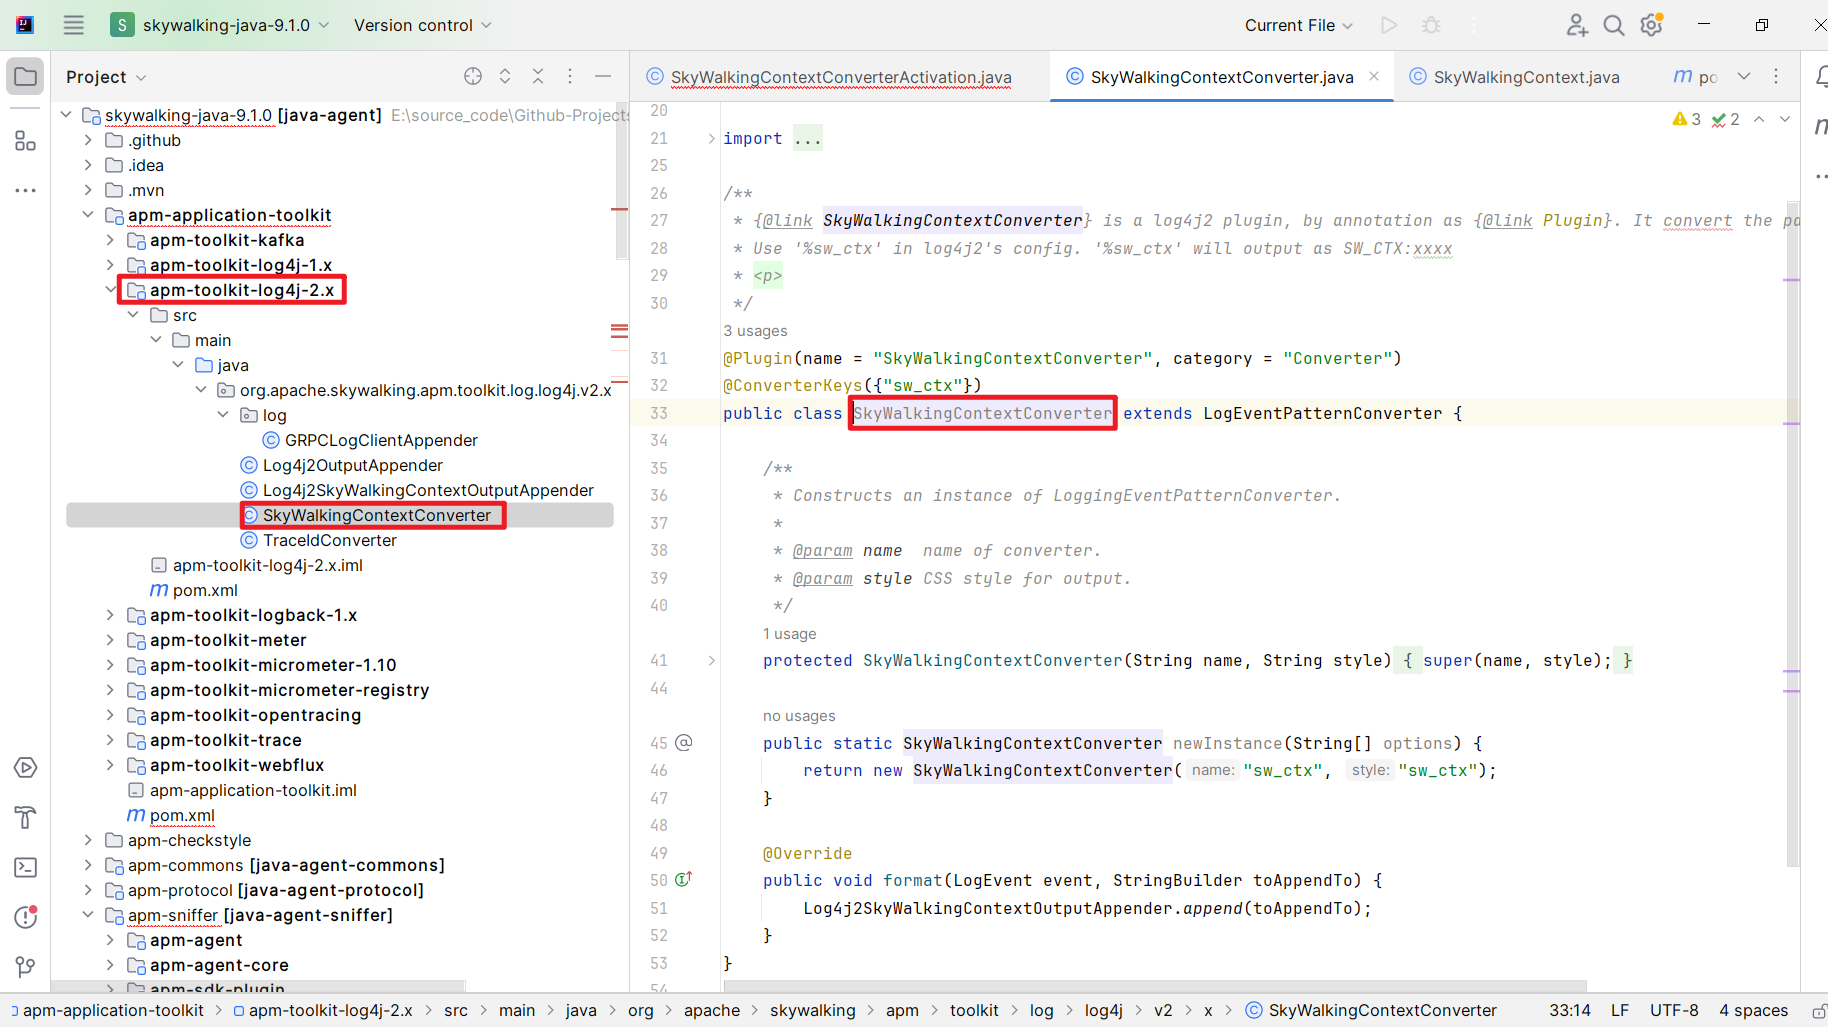The width and height of the screenshot is (1828, 1027).
Task: Open '4 spaces' indent settings
Action: (1754, 1011)
